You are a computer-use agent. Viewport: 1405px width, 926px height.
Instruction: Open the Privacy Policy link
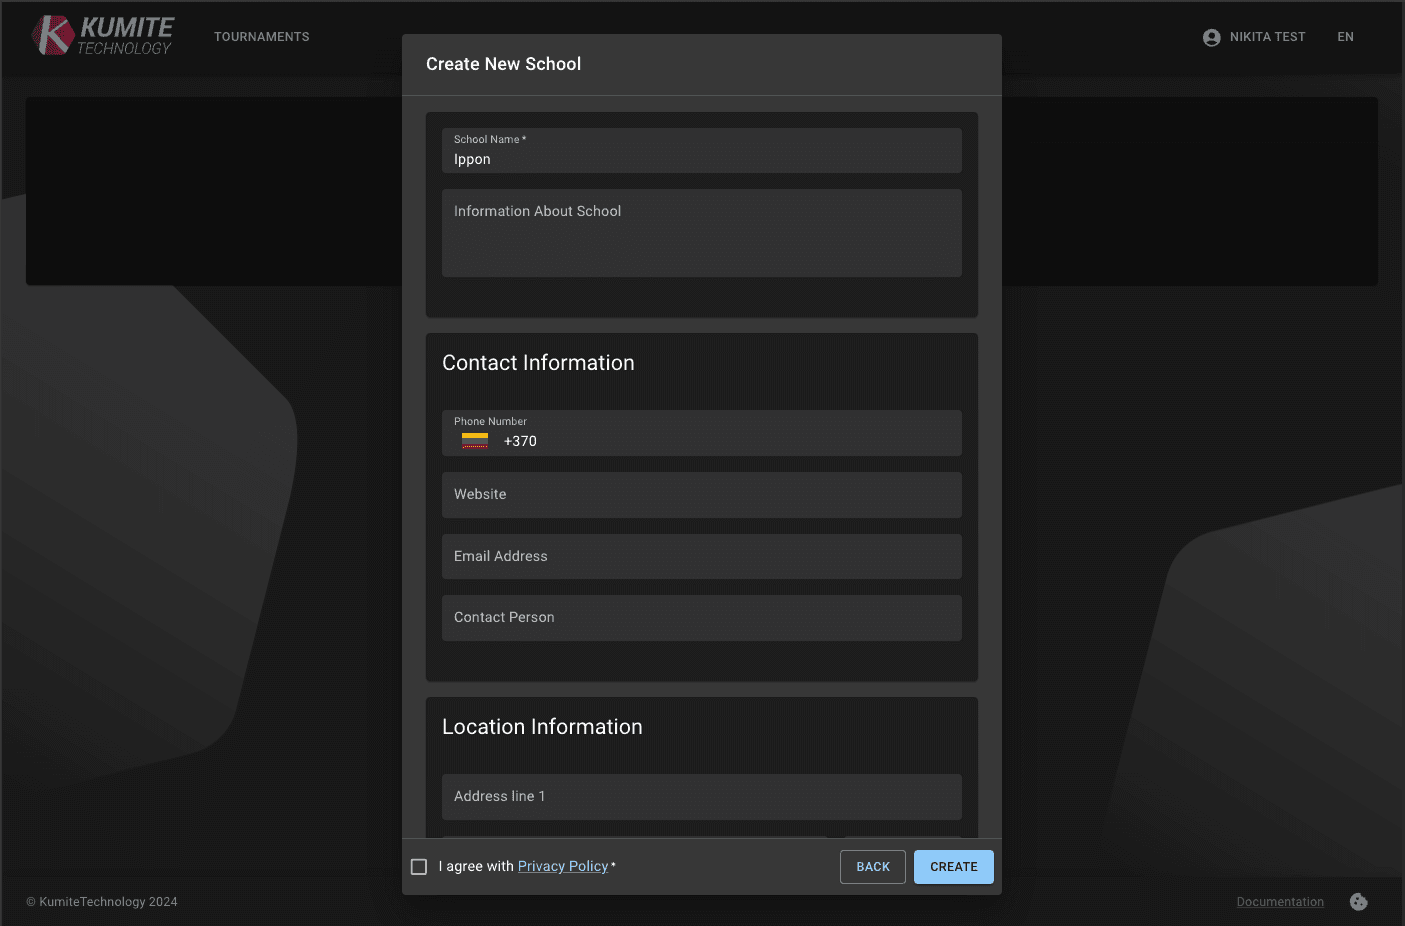click(563, 866)
